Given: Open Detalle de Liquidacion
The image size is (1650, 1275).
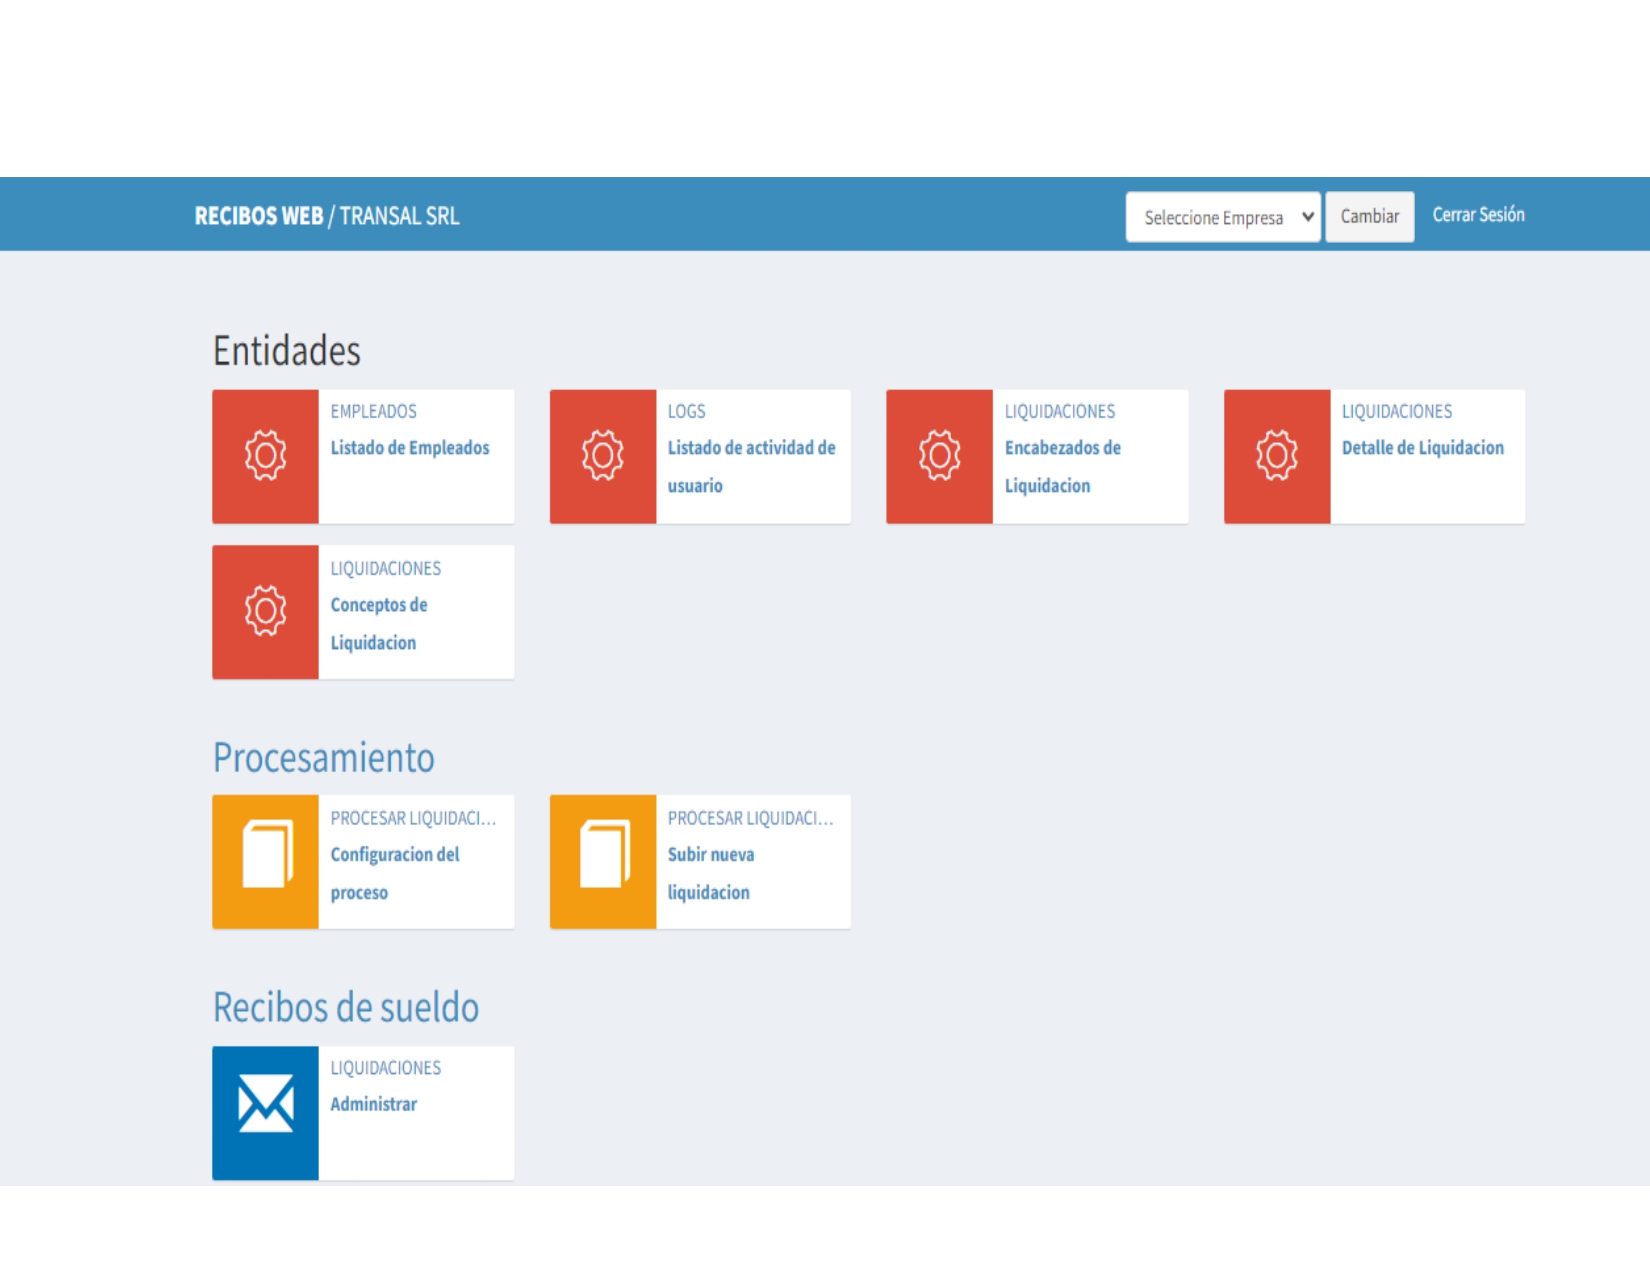Looking at the screenshot, I should (x=1423, y=448).
